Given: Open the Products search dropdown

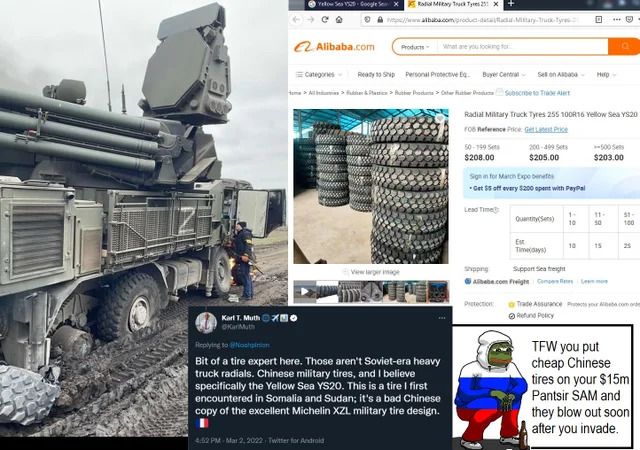Looking at the screenshot, I should (415, 47).
